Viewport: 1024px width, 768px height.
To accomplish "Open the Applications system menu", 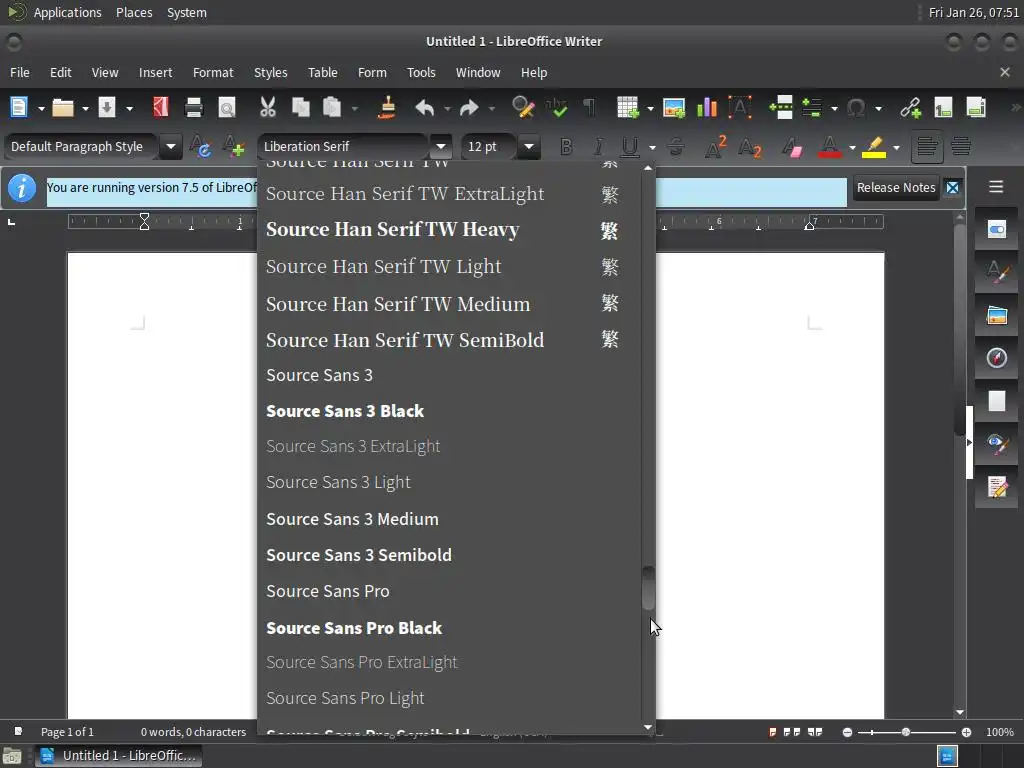I will click(67, 12).
